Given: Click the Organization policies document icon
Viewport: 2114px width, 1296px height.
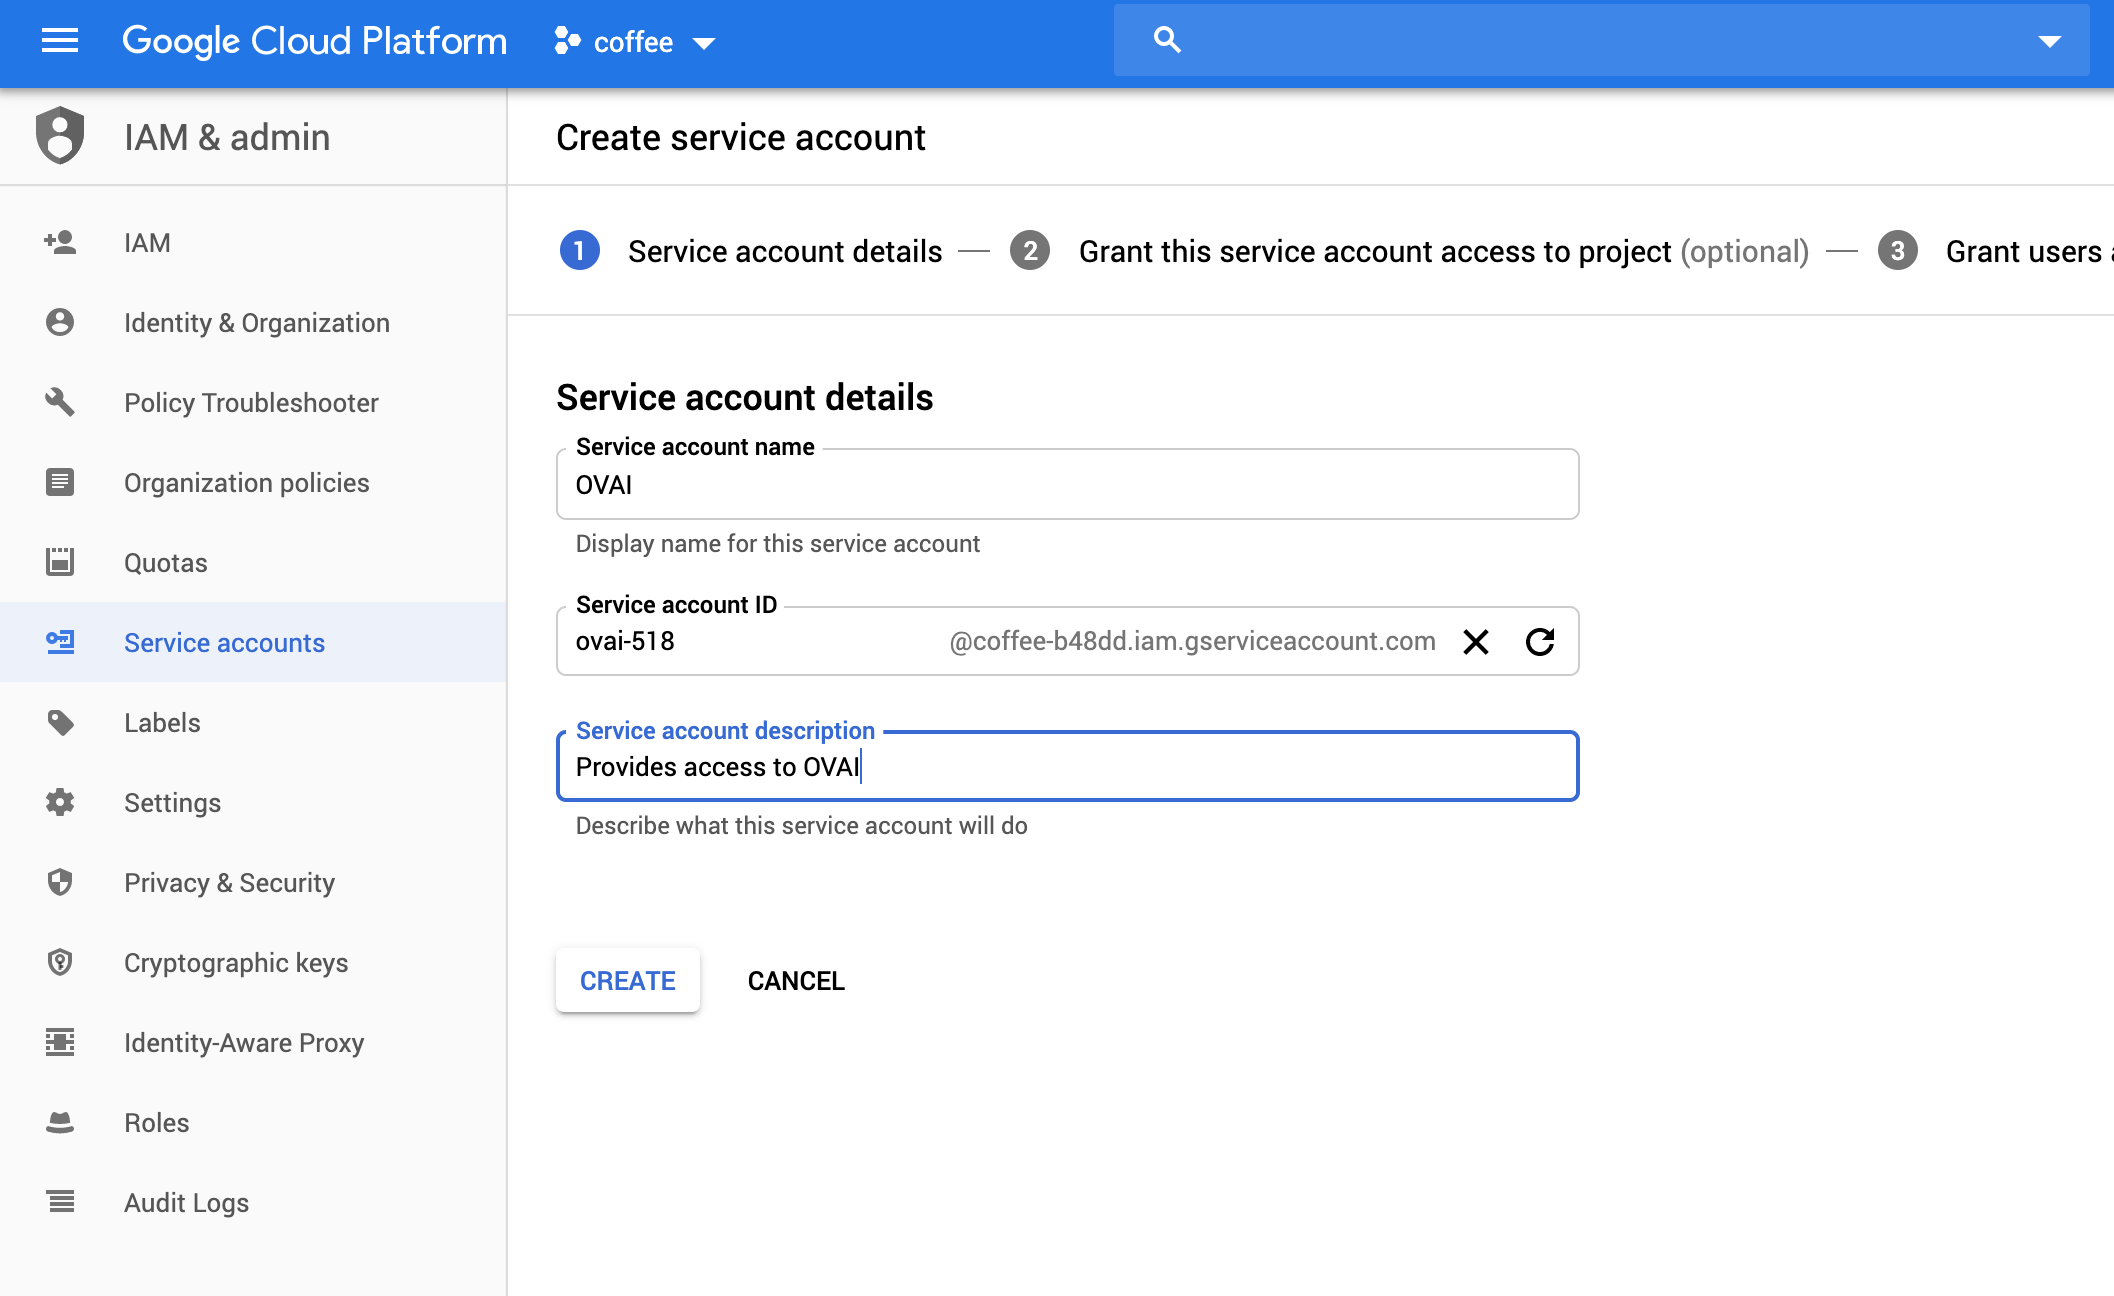Looking at the screenshot, I should click(x=60, y=482).
